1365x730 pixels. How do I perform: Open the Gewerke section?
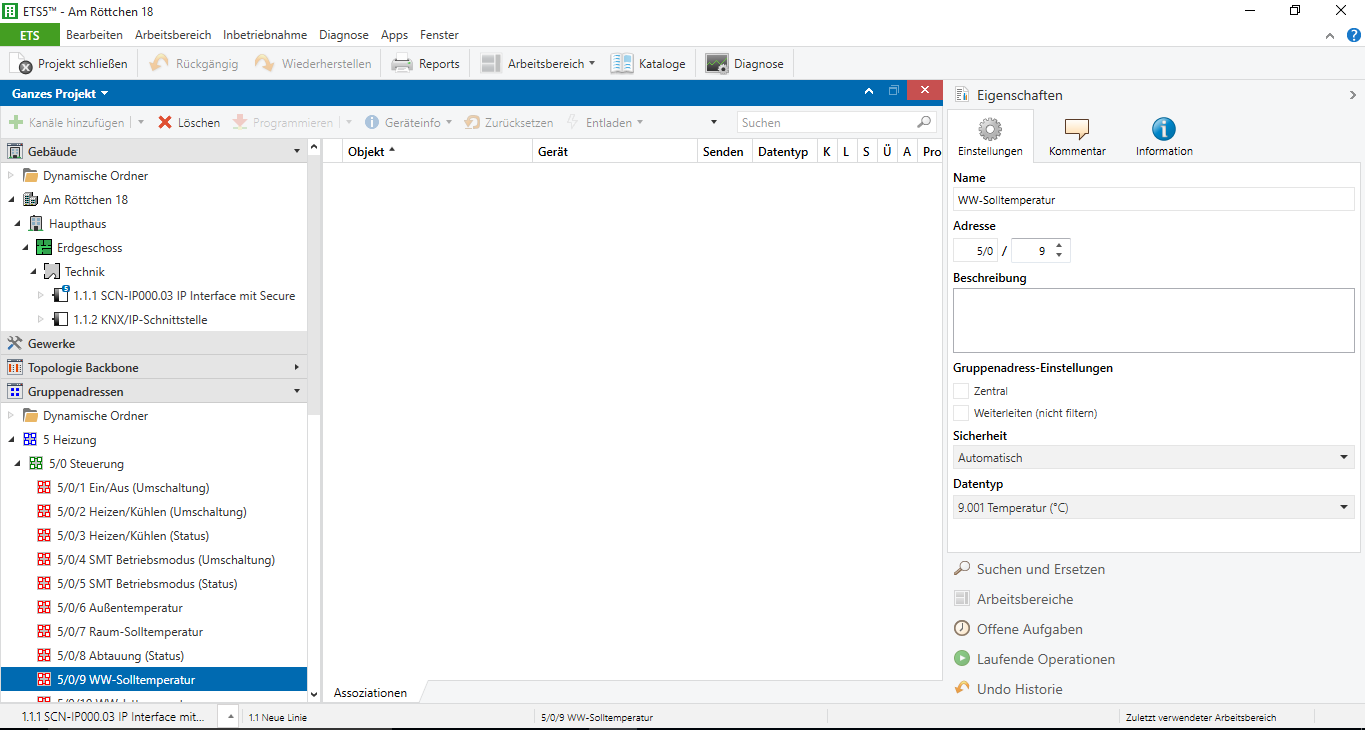[x=153, y=343]
